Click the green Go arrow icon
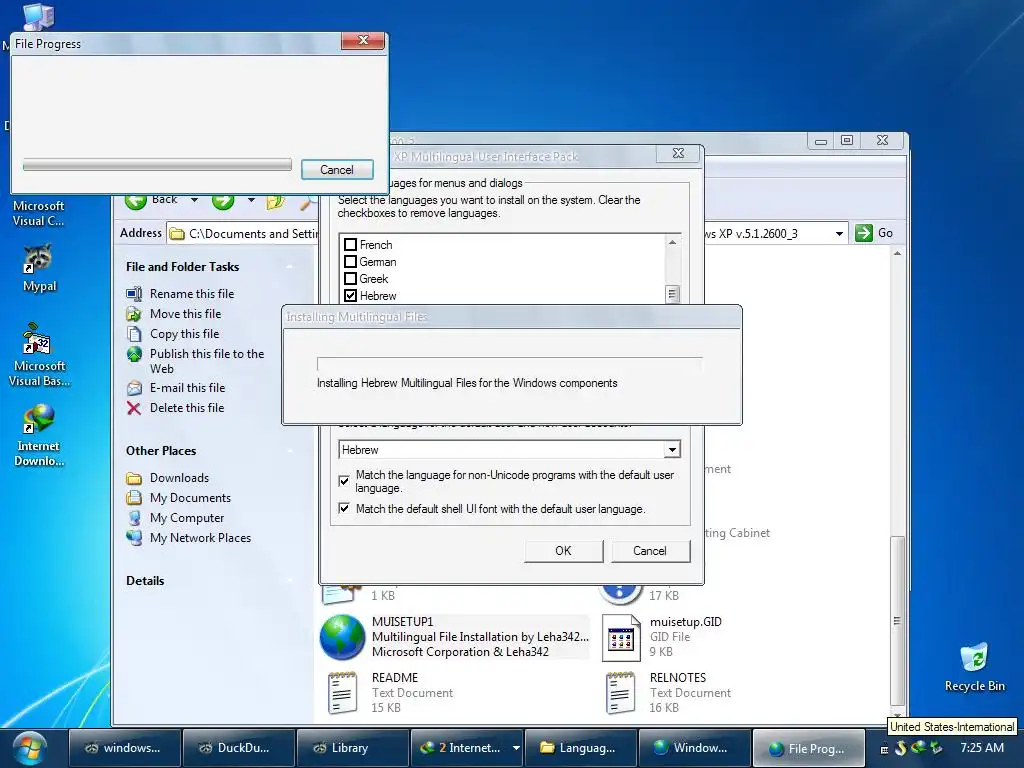1024x768 pixels. click(863, 233)
